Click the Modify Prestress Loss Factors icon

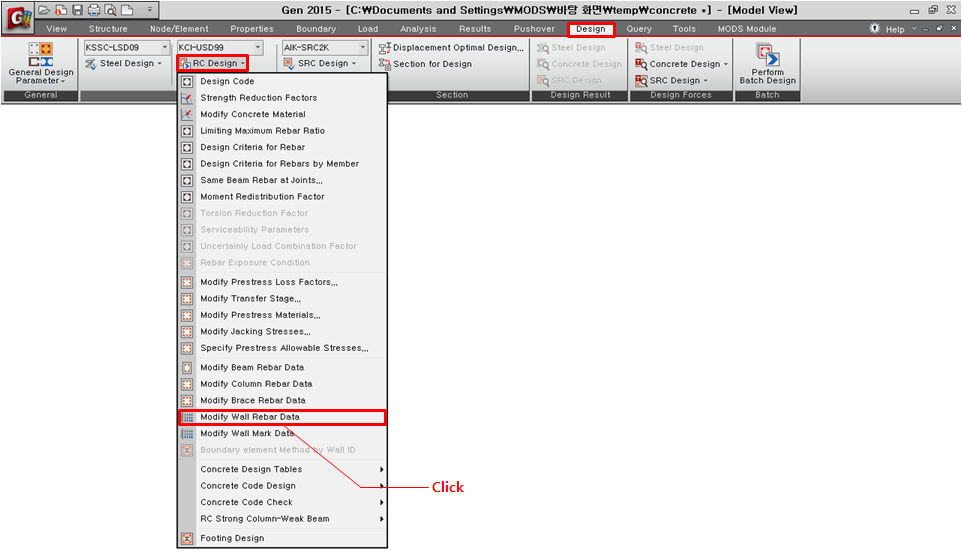(x=187, y=282)
